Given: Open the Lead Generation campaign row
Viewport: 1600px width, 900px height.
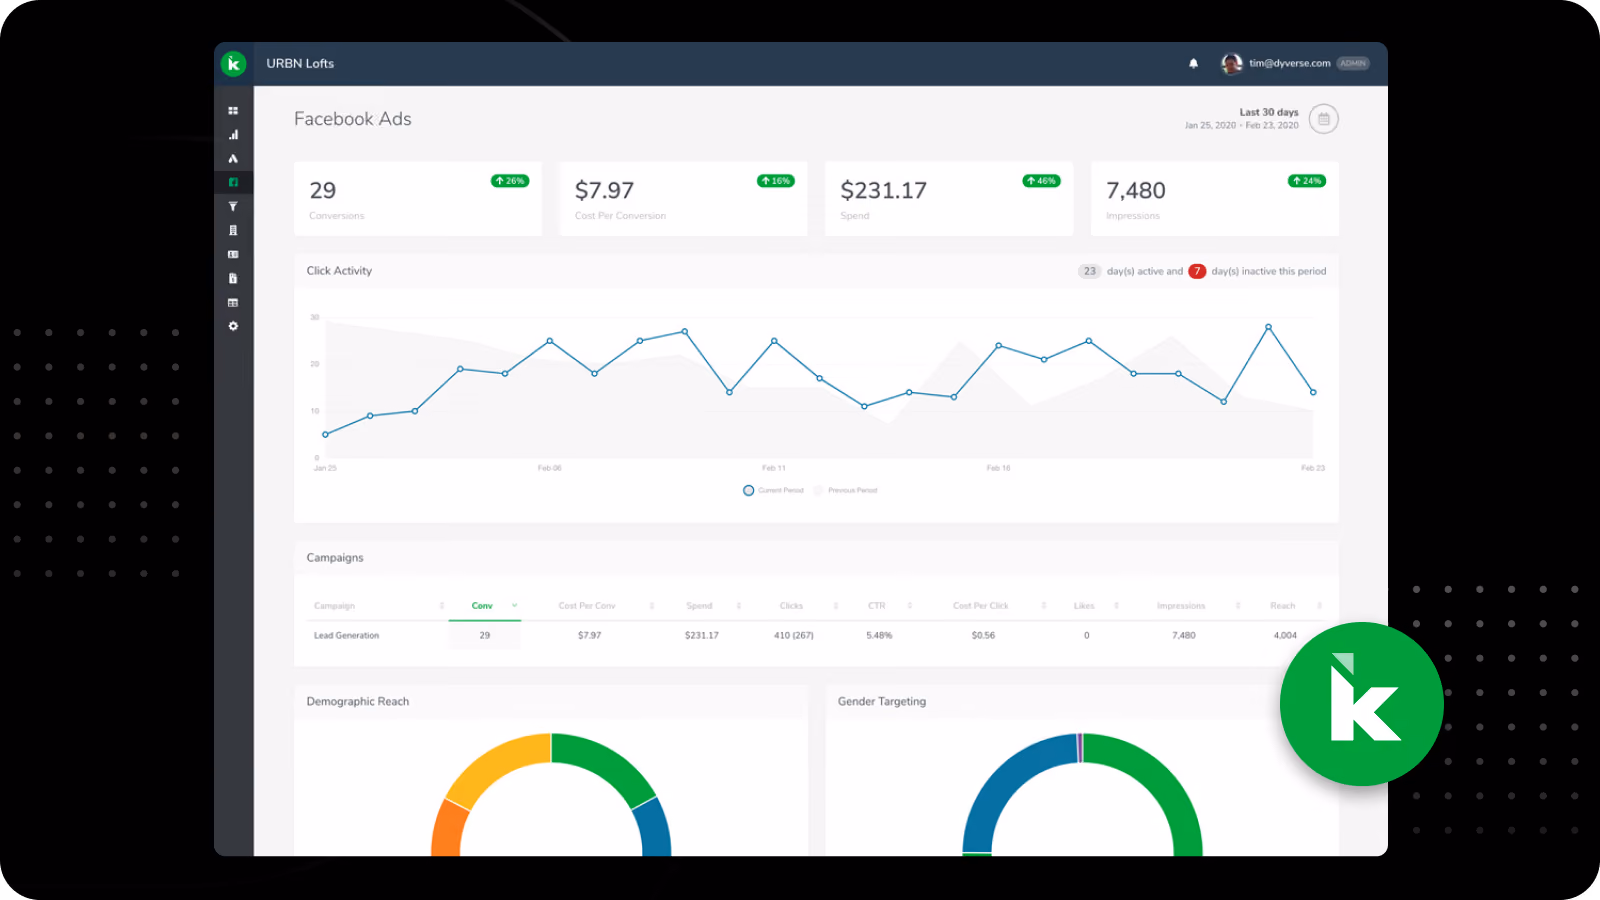Looking at the screenshot, I should [x=816, y=635].
